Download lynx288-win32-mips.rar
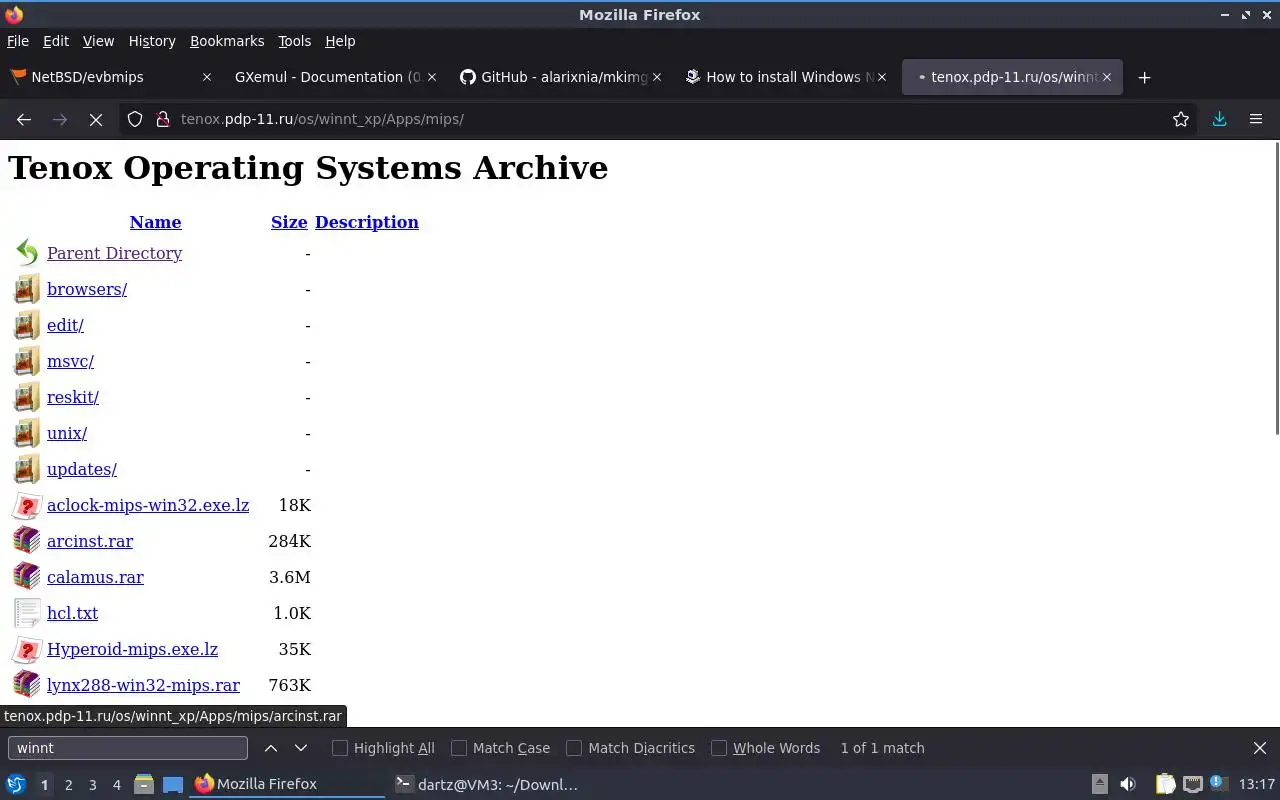Image resolution: width=1280 pixels, height=800 pixels. (143, 685)
